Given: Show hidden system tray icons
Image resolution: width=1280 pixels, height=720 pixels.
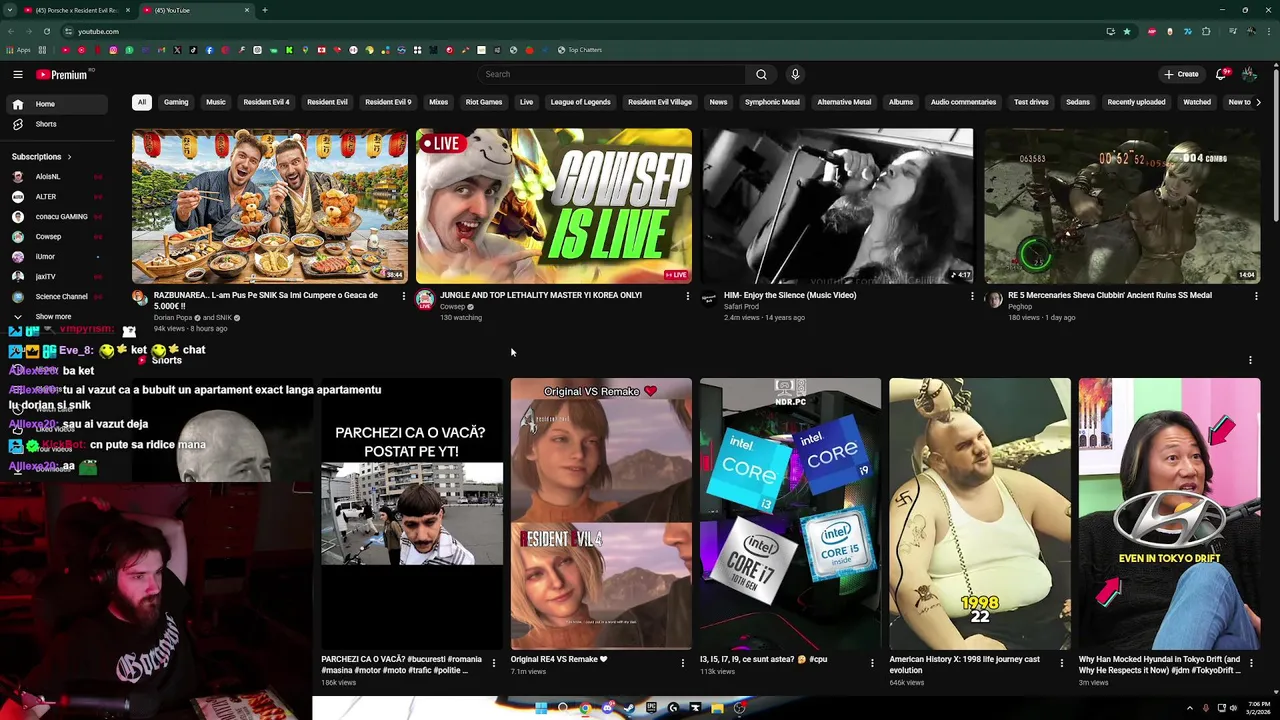Looking at the screenshot, I should click(1190, 708).
